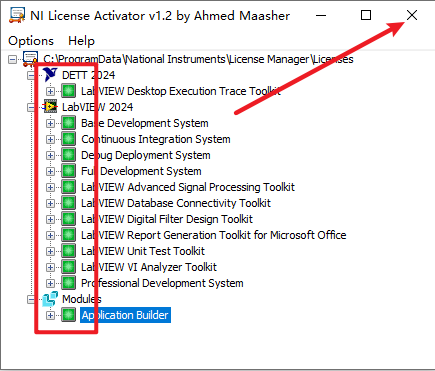This screenshot has height=371, width=435.
Task: Select LabVIEW Digital Filter Design Toolkit item
Action: pos(167,219)
